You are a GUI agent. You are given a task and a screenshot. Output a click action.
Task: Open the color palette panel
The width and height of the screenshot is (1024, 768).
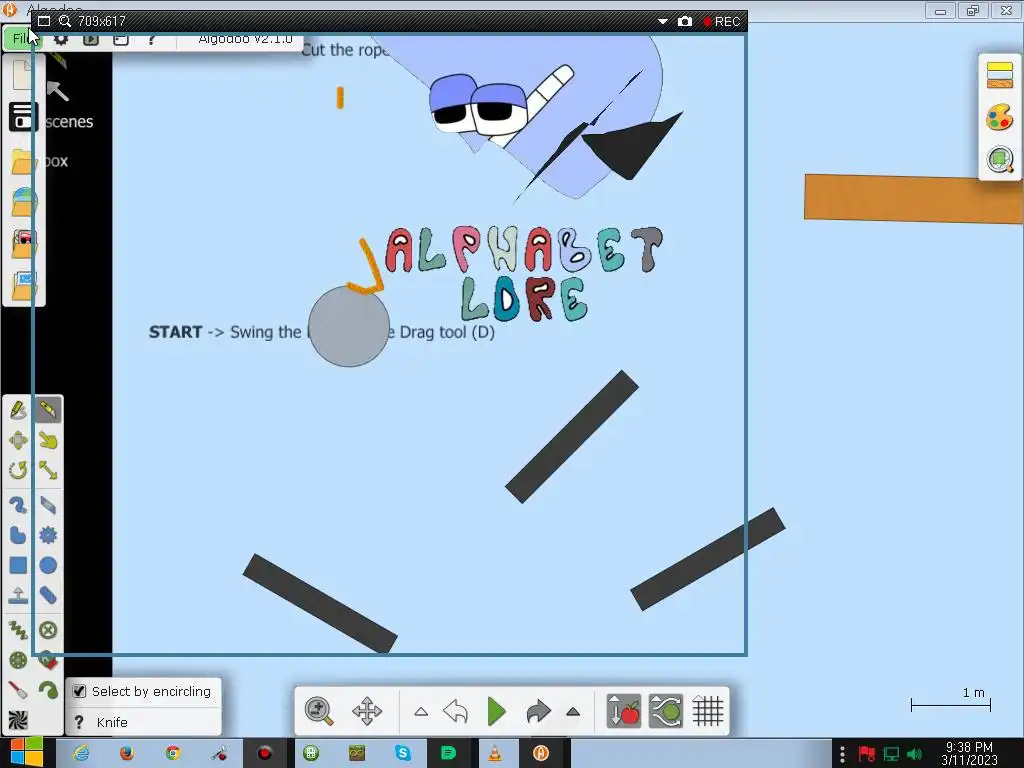pos(999,118)
